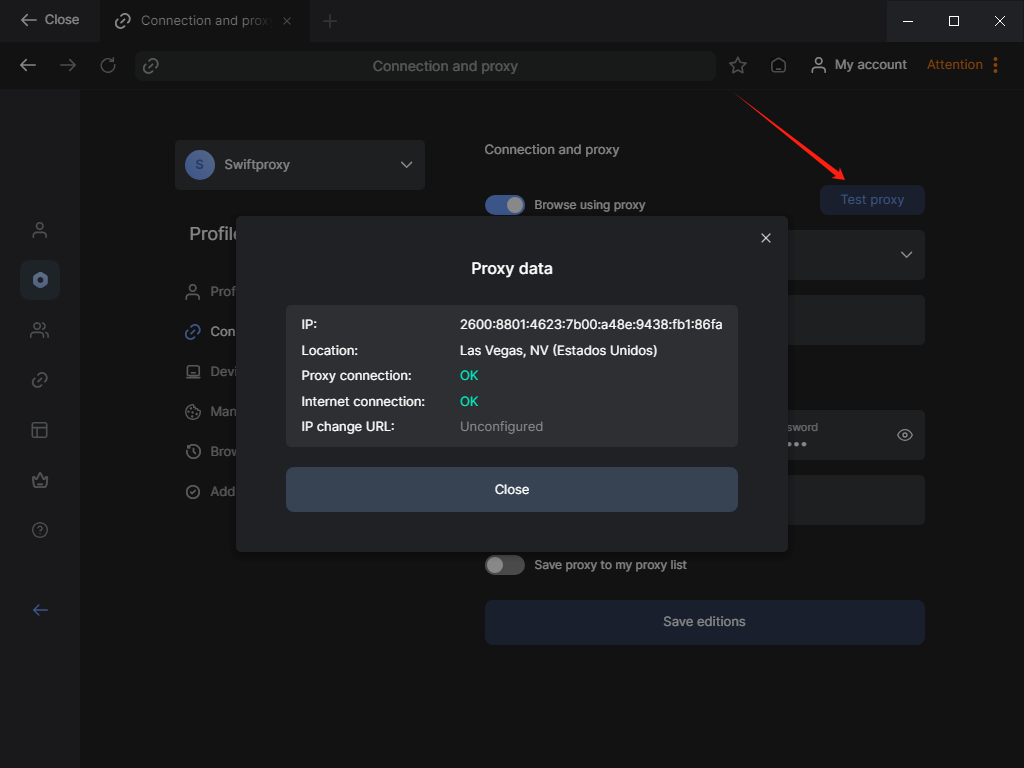Open the help question mark icon

tap(40, 530)
